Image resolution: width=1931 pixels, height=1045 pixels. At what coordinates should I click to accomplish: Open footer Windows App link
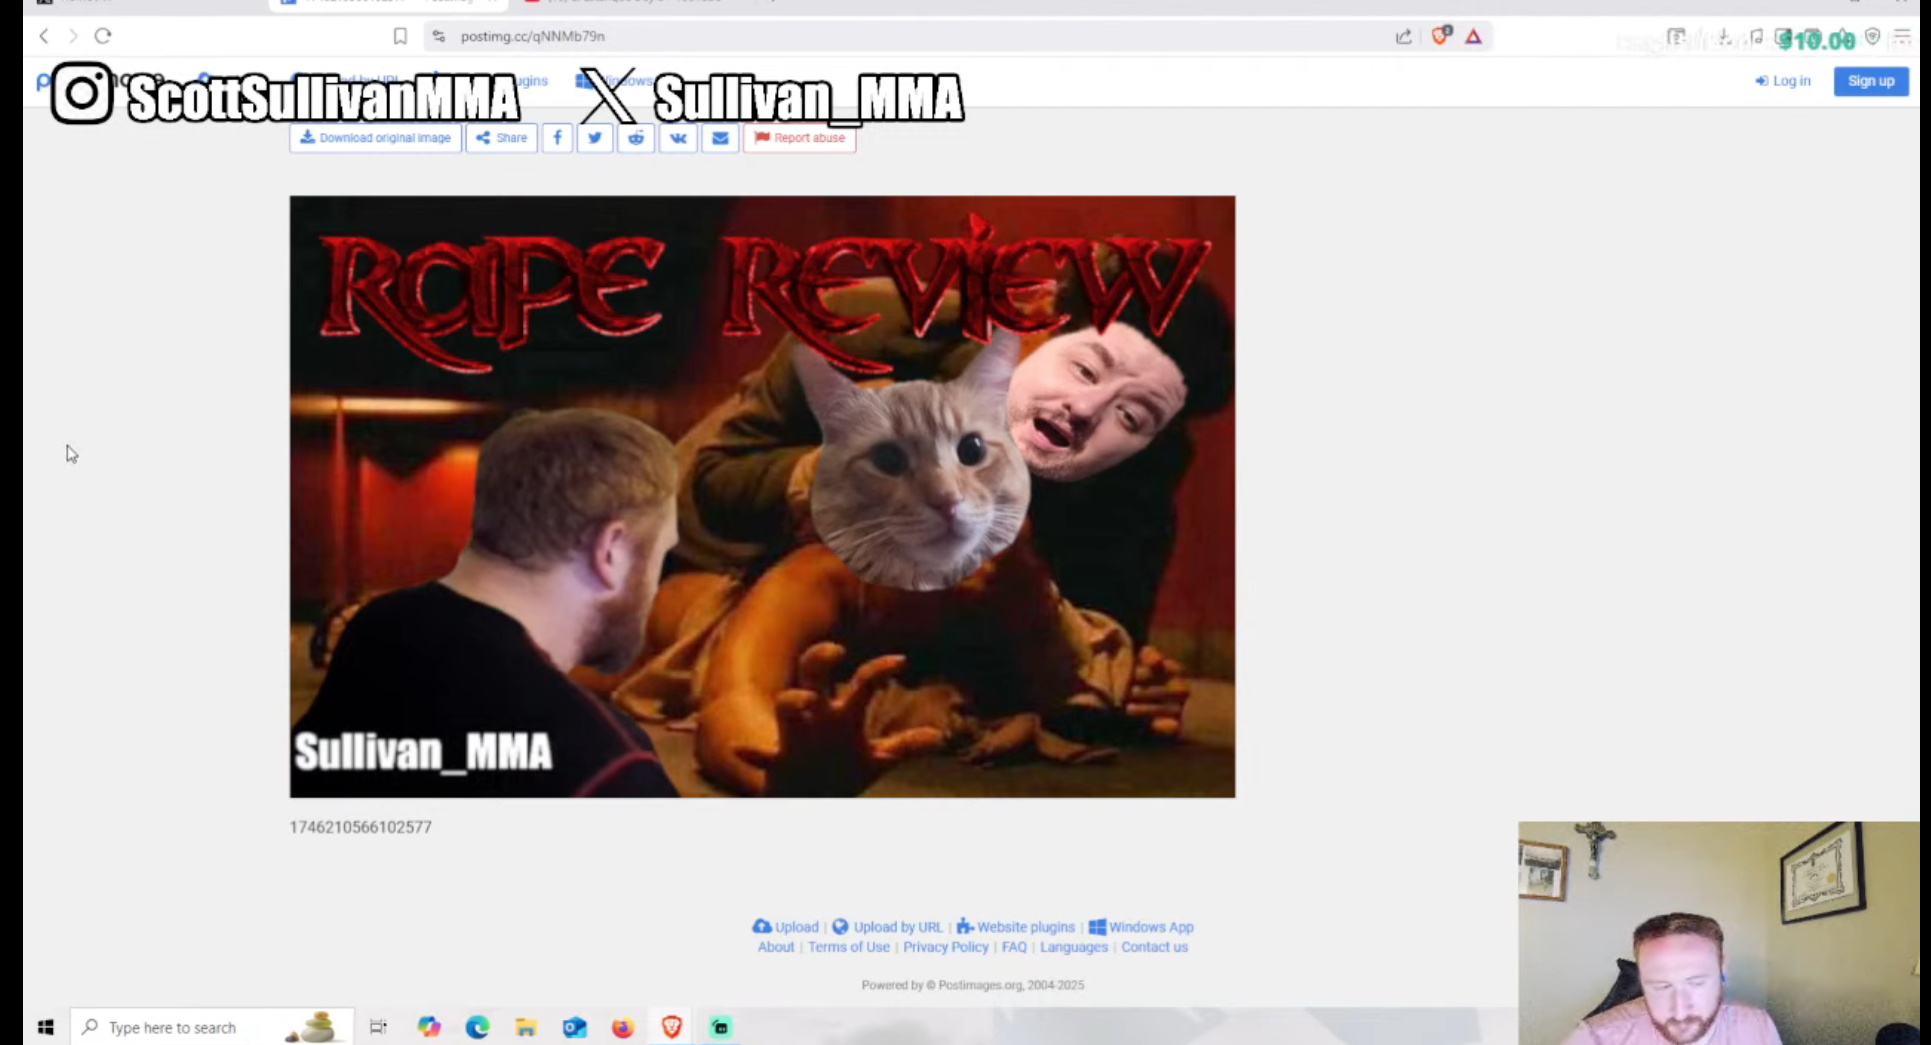(x=1141, y=927)
